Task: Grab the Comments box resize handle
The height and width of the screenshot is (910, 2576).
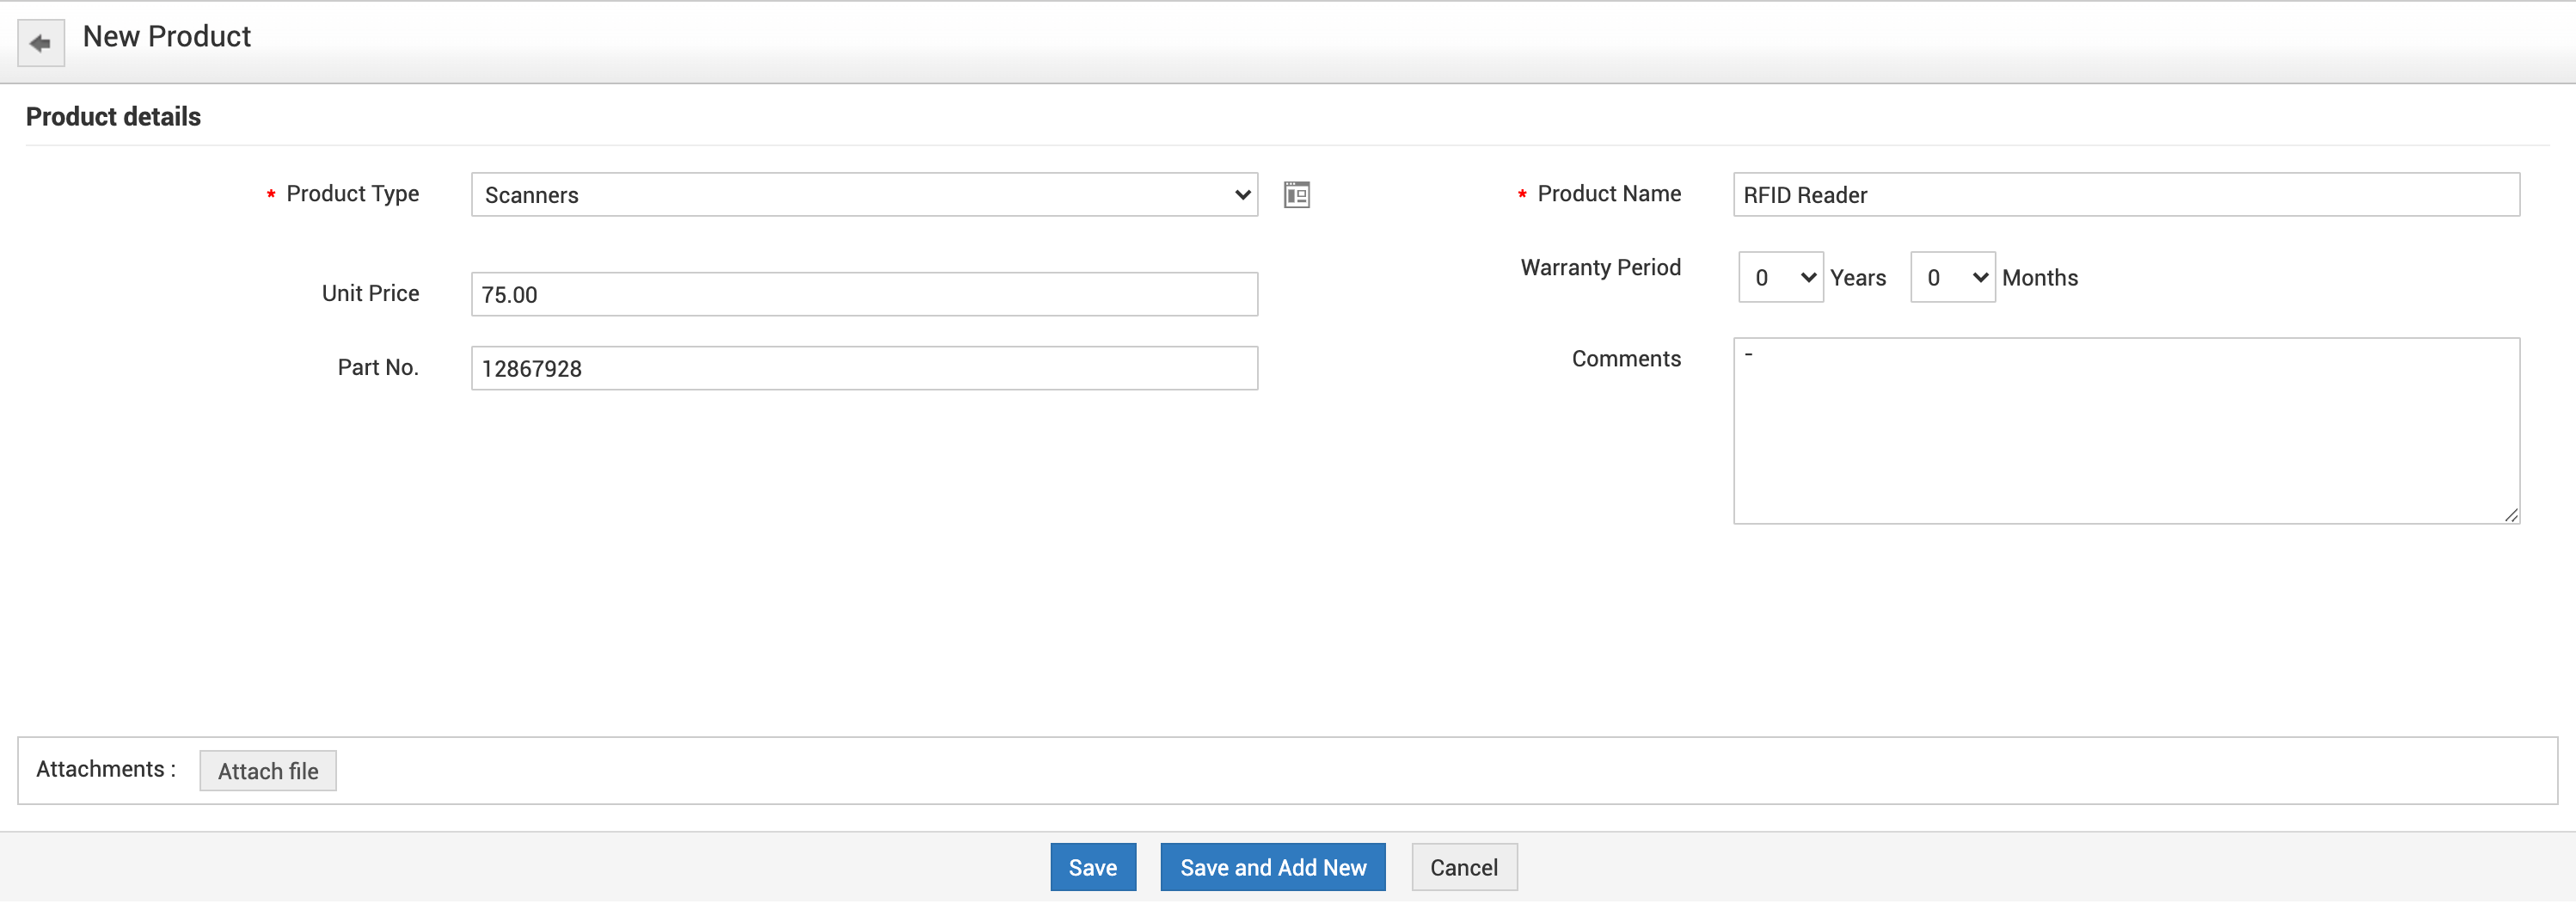Action: [x=2511, y=516]
